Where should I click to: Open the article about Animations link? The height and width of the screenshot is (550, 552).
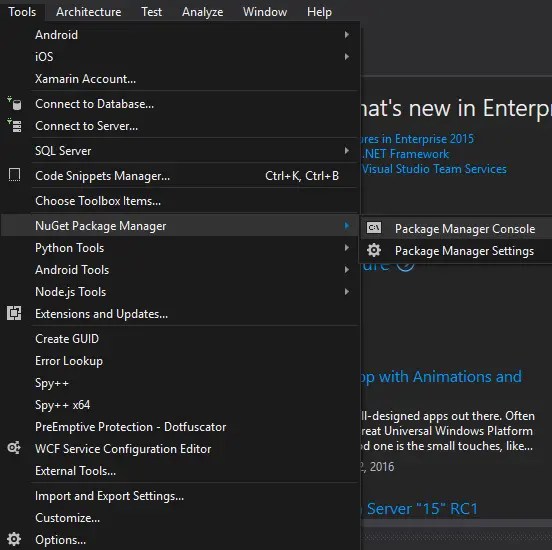(x=441, y=377)
